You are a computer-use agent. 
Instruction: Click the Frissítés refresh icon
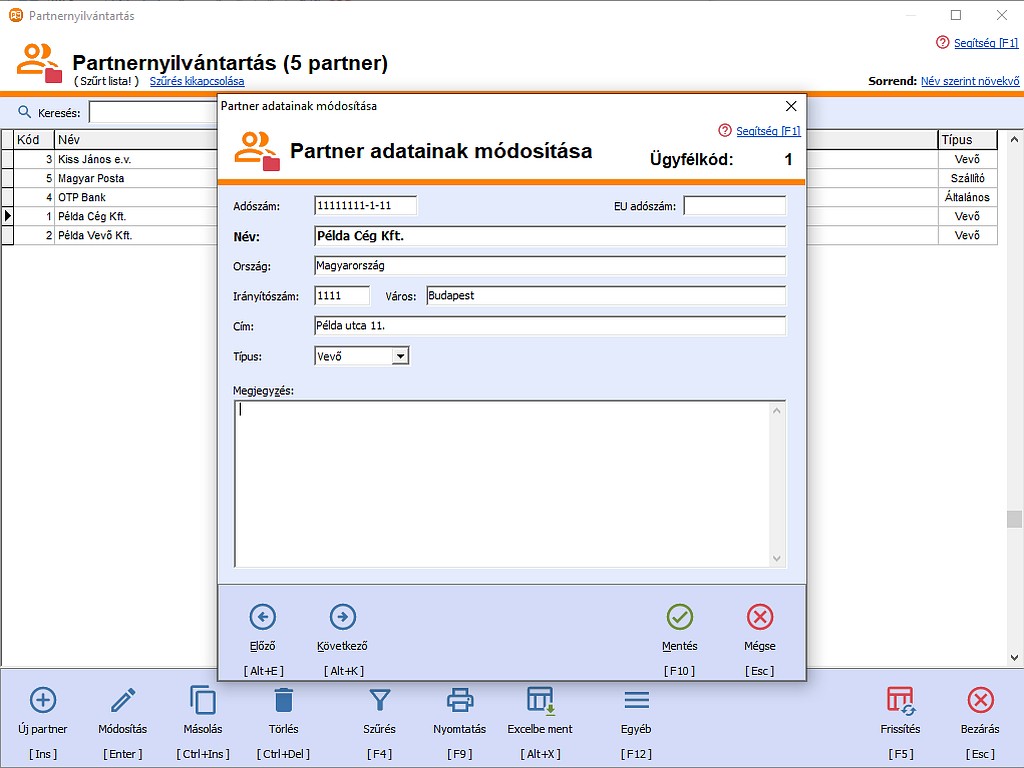[x=900, y=700]
